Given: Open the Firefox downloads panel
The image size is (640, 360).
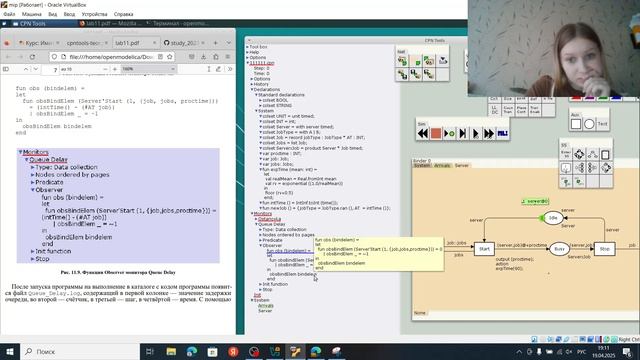Looking at the screenshot, I should (x=203, y=57).
